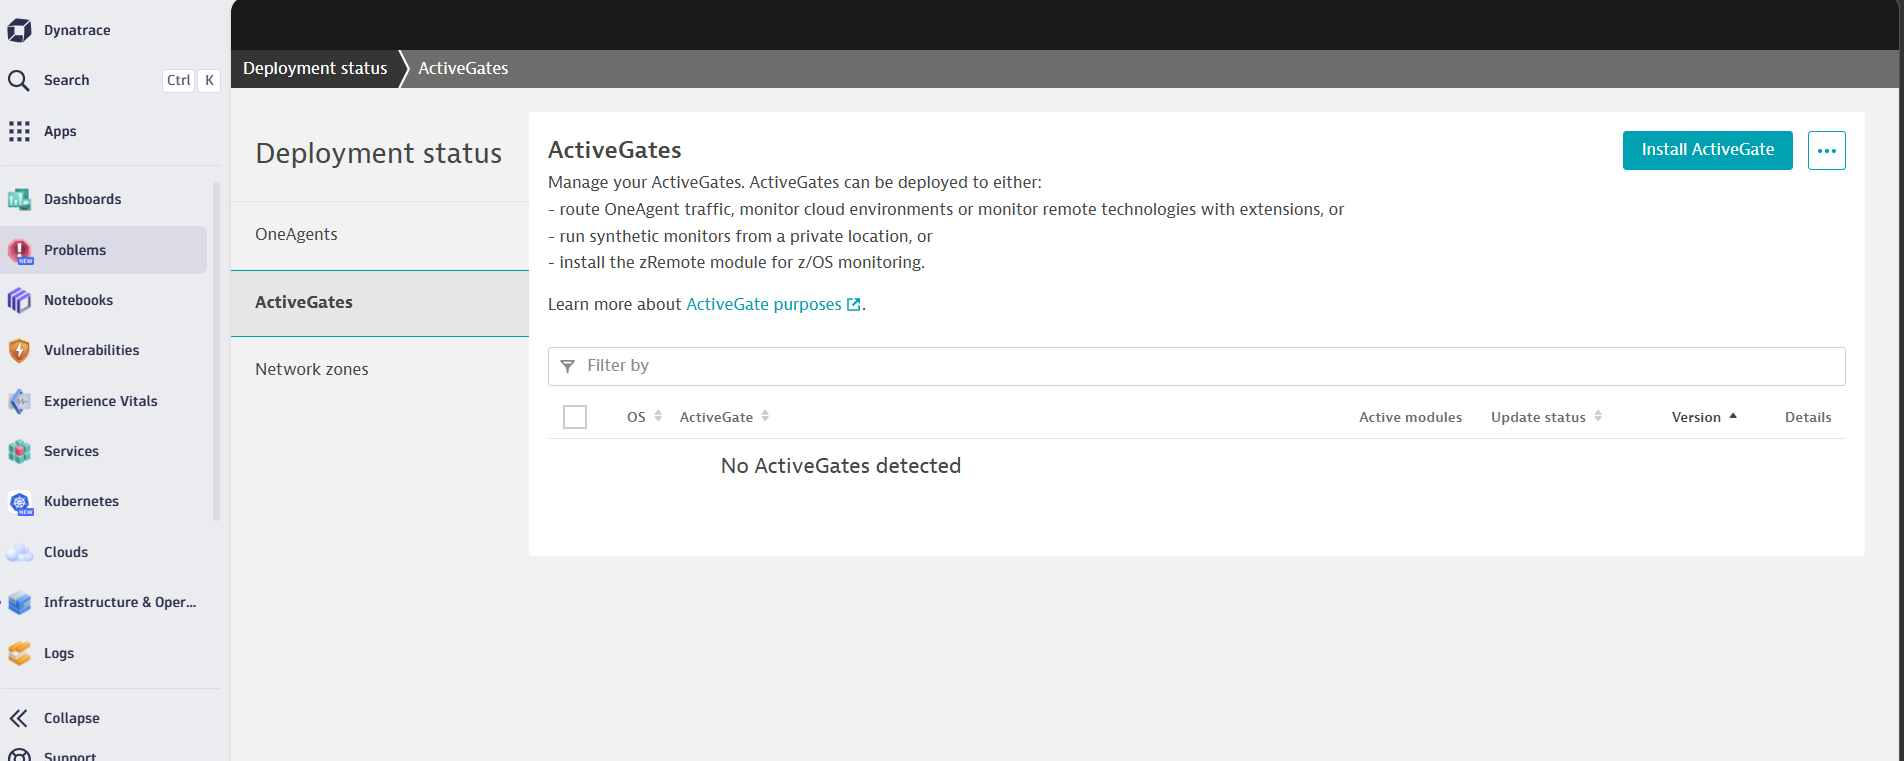Select Network zones menu item
Image resolution: width=1904 pixels, height=761 pixels.
coord(380,369)
